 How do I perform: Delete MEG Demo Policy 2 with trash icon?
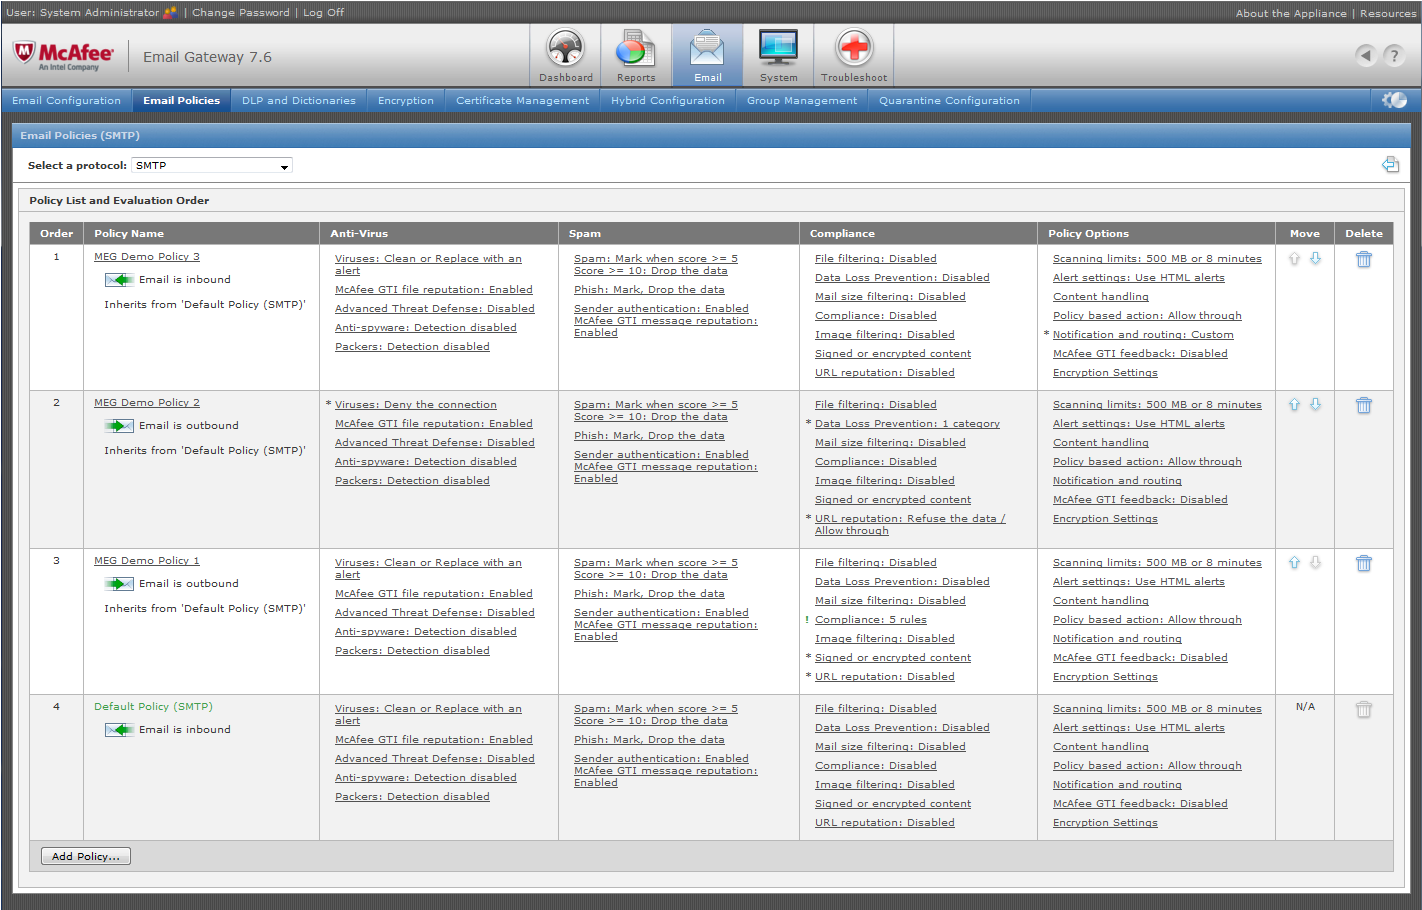coord(1363,405)
